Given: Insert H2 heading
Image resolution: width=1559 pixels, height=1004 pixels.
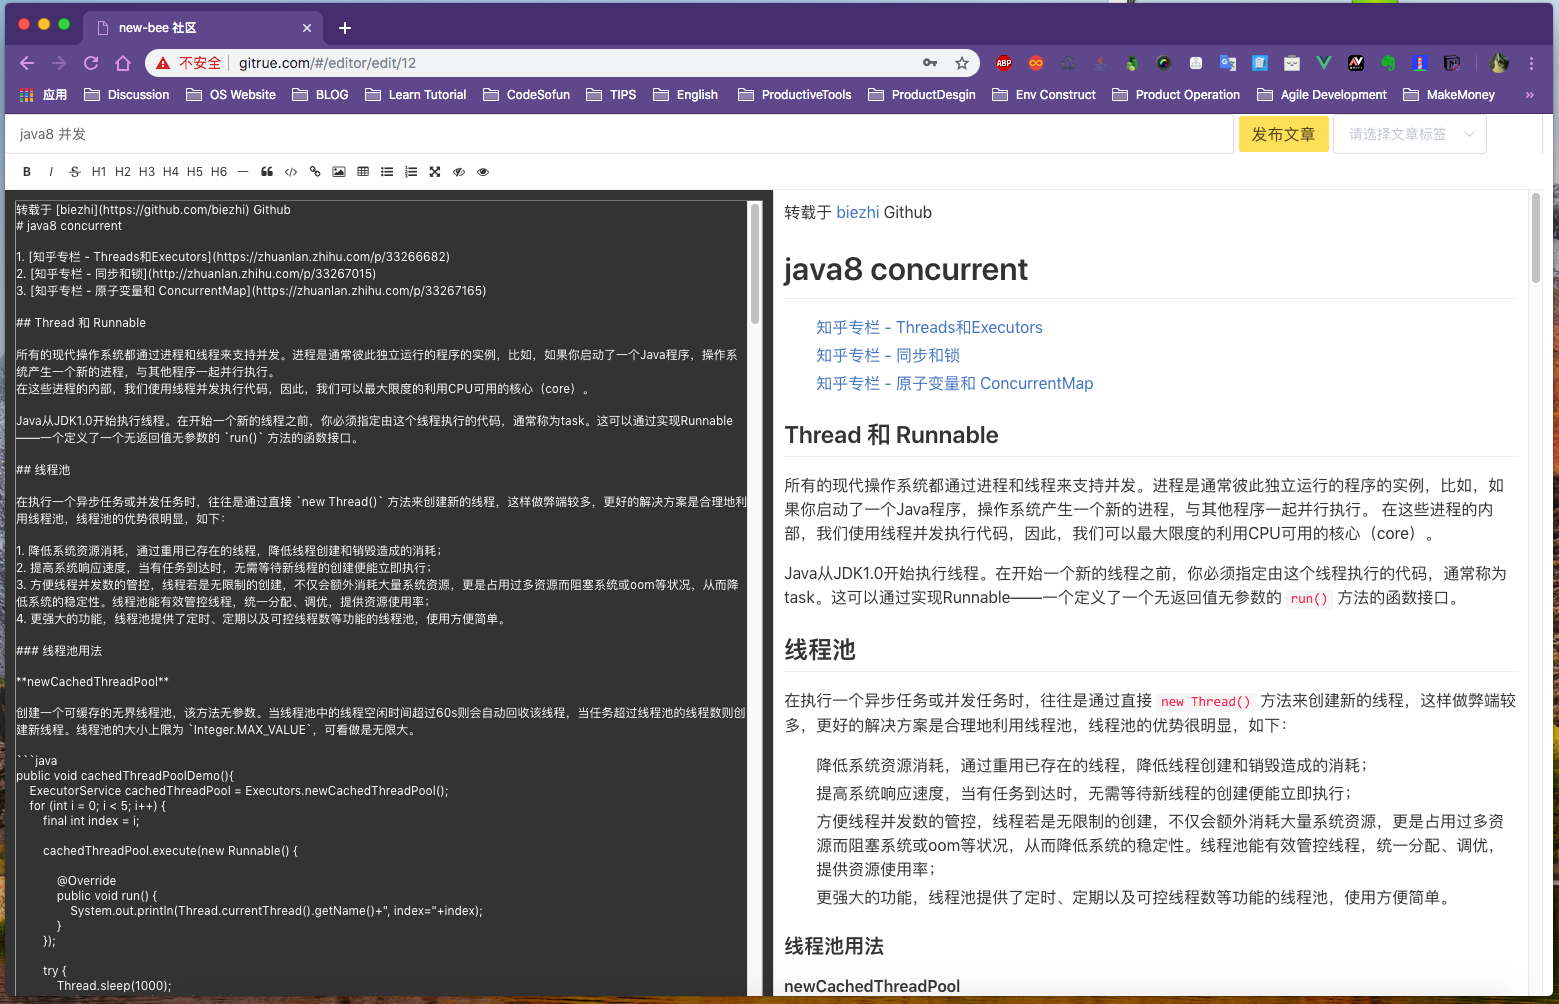Looking at the screenshot, I should 123,172.
